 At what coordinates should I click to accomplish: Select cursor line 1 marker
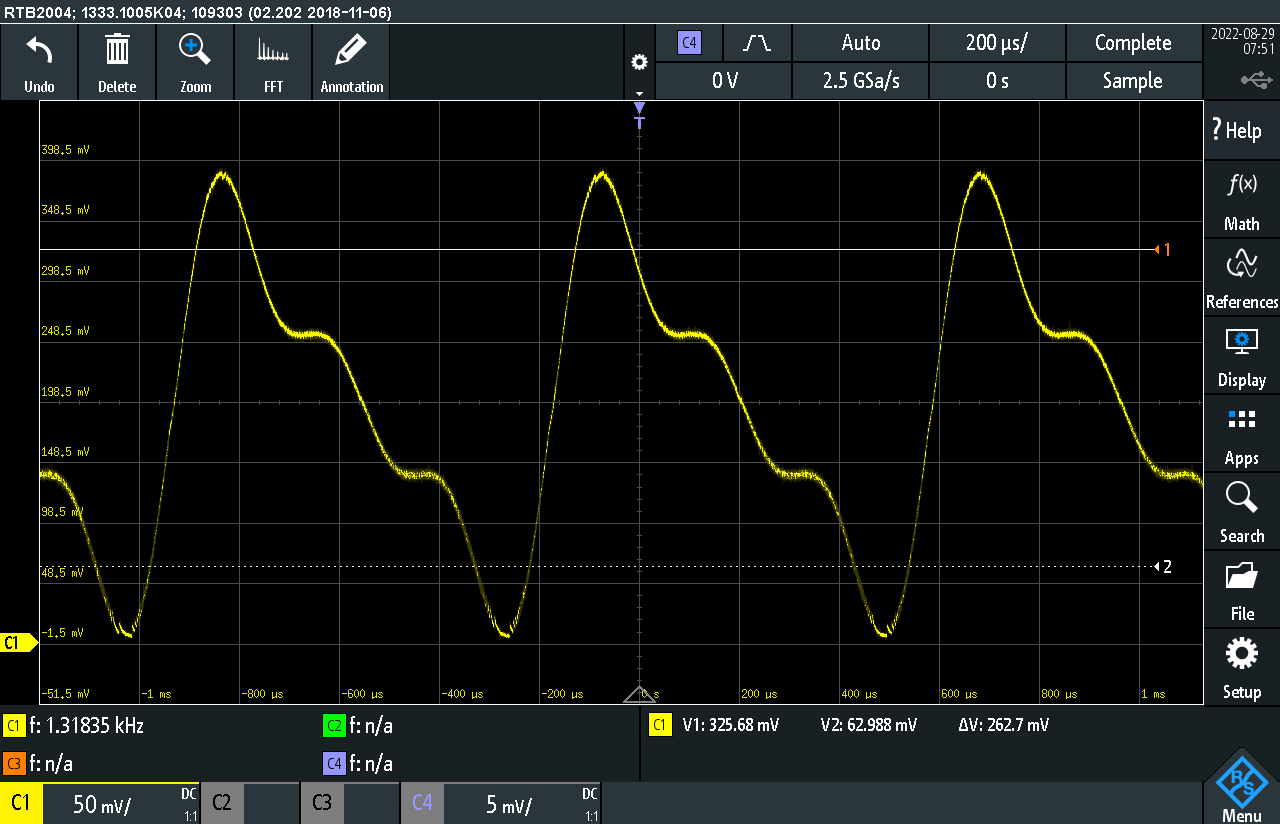(1162, 249)
